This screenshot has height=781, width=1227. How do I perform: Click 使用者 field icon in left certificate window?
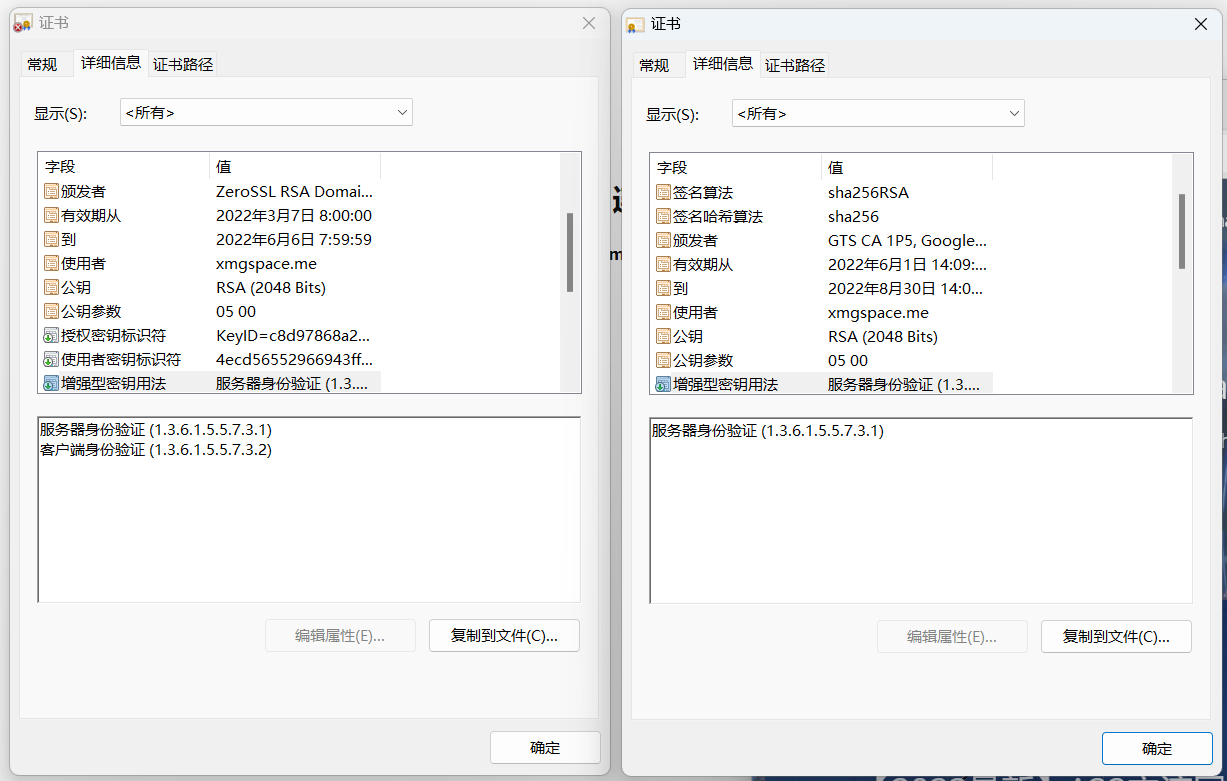coord(51,263)
